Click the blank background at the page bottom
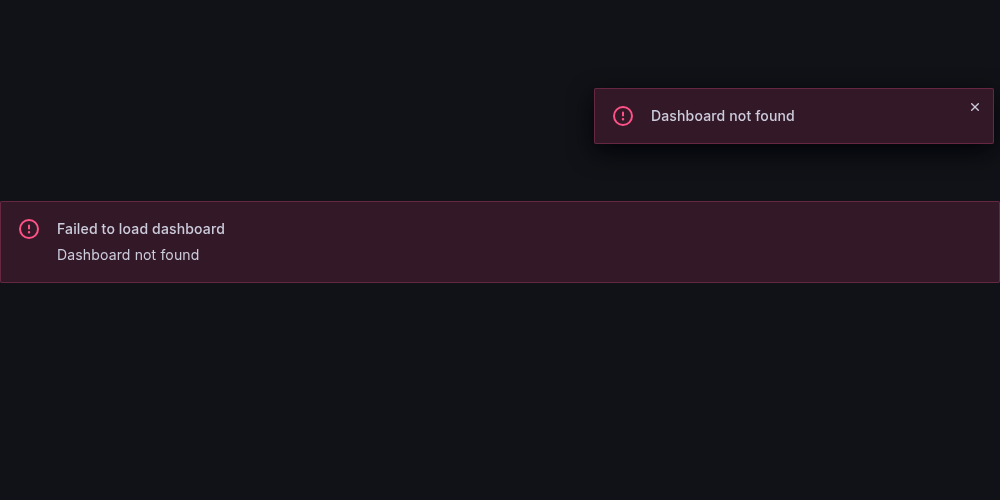The height and width of the screenshot is (500, 1000). pos(500,472)
